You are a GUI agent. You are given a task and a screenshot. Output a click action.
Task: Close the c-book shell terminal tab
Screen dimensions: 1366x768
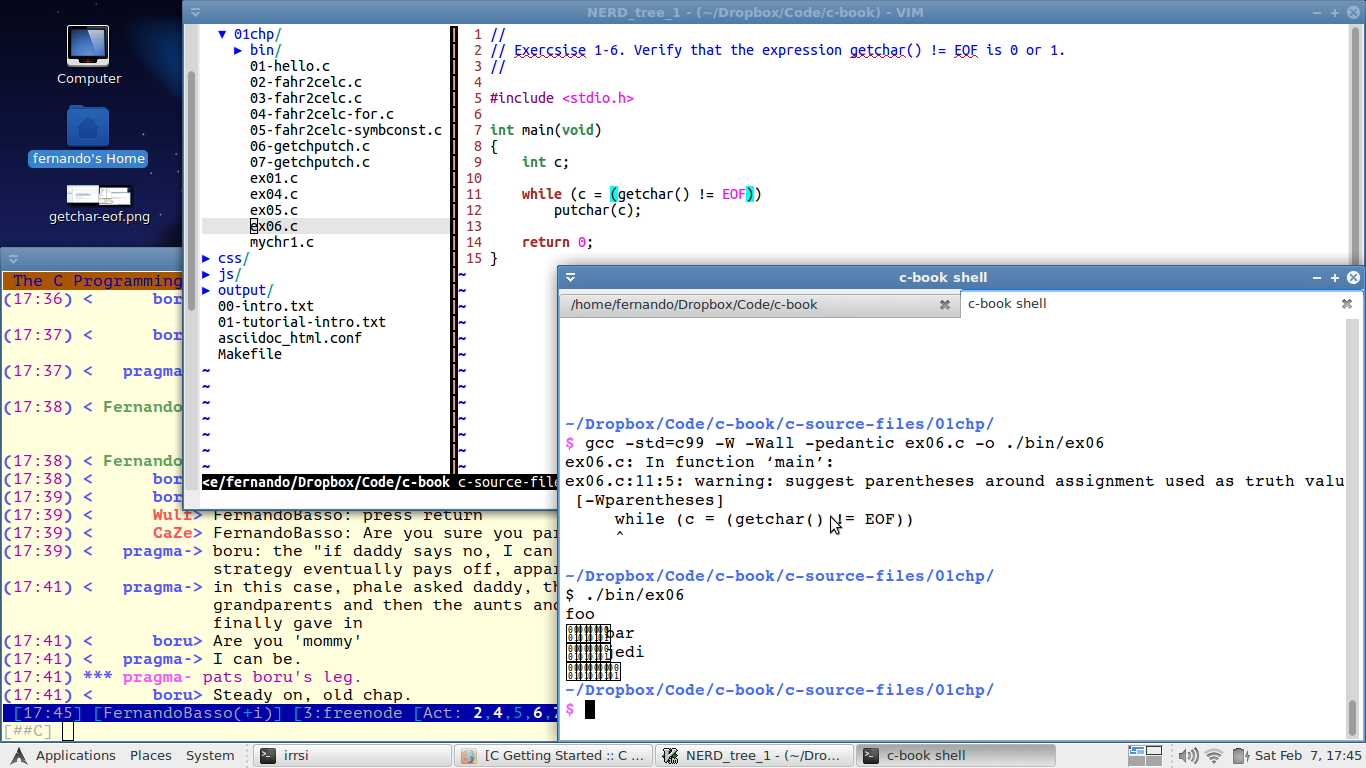[1346, 304]
